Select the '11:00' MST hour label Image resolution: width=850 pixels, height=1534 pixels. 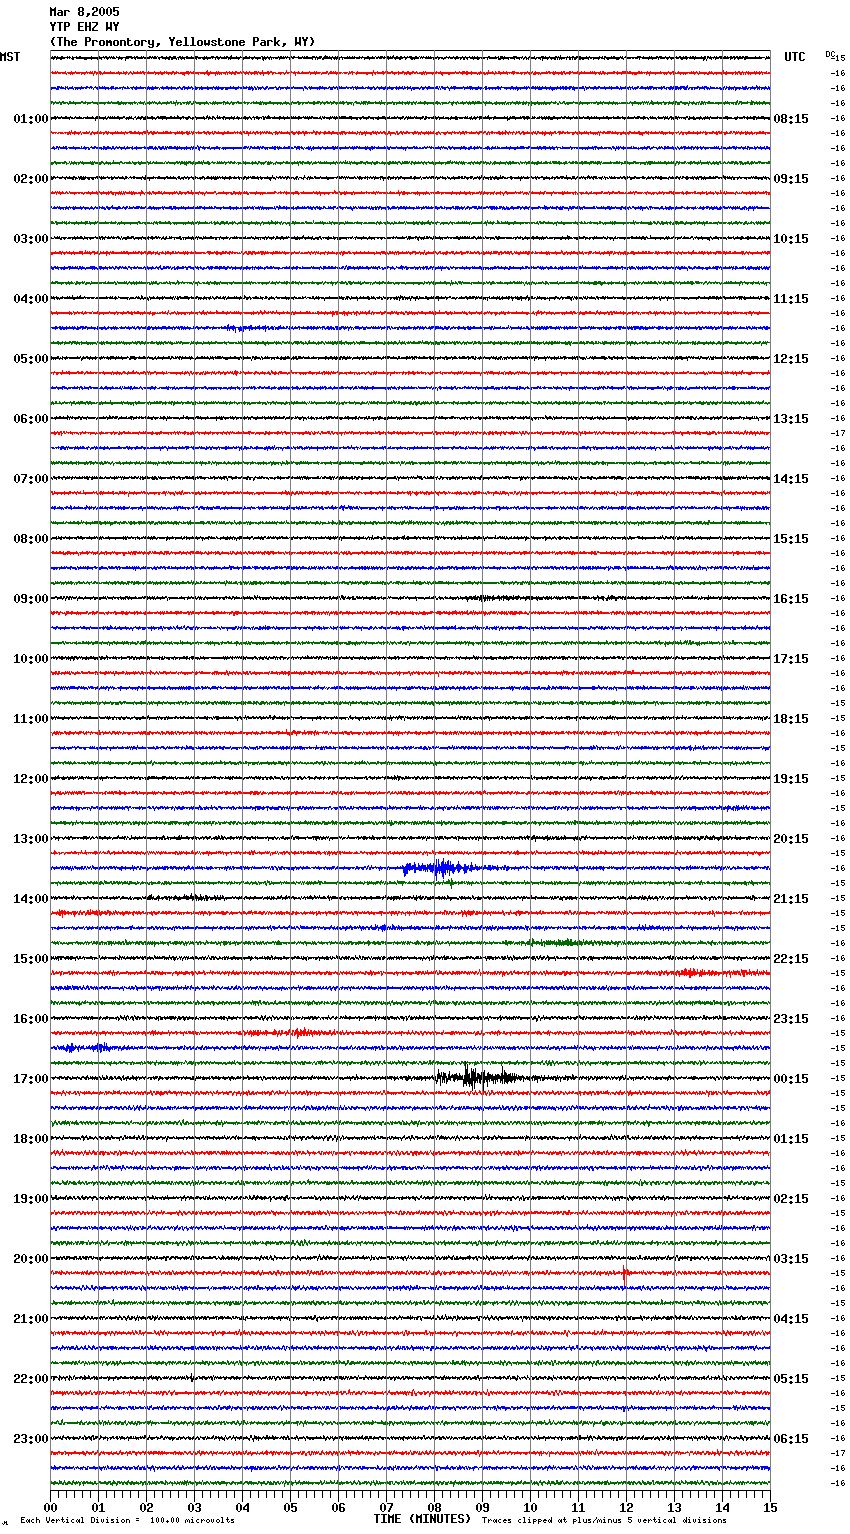[x=31, y=719]
